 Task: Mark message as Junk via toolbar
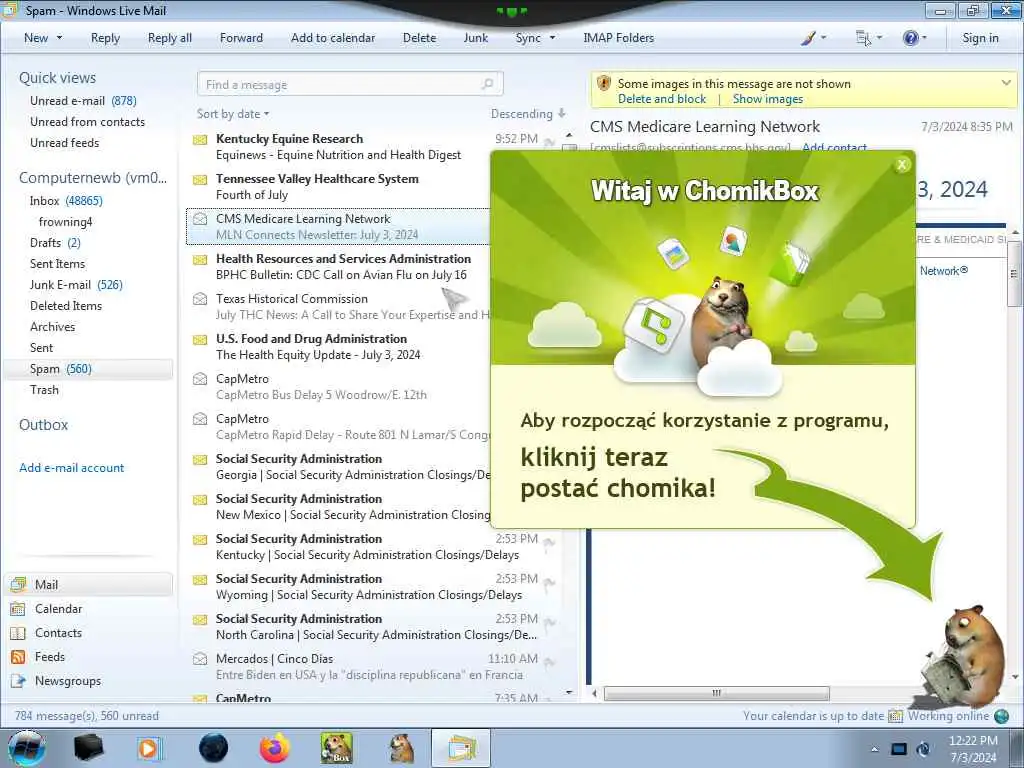pos(475,38)
